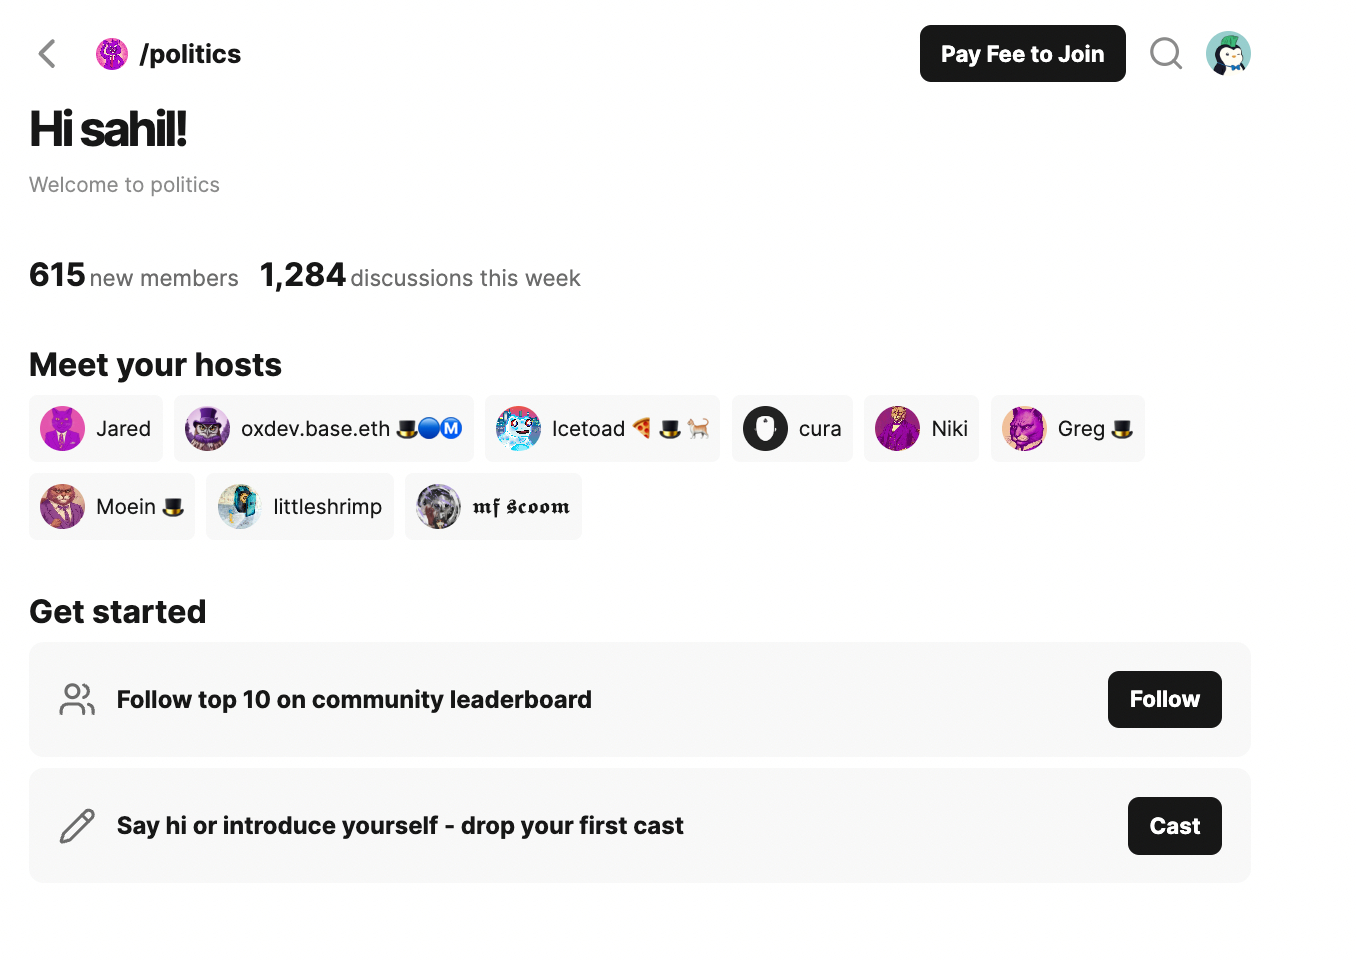Viewport: 1356px width, 960px height.
Task: Click the politics channel avatar icon
Action: [x=112, y=54]
